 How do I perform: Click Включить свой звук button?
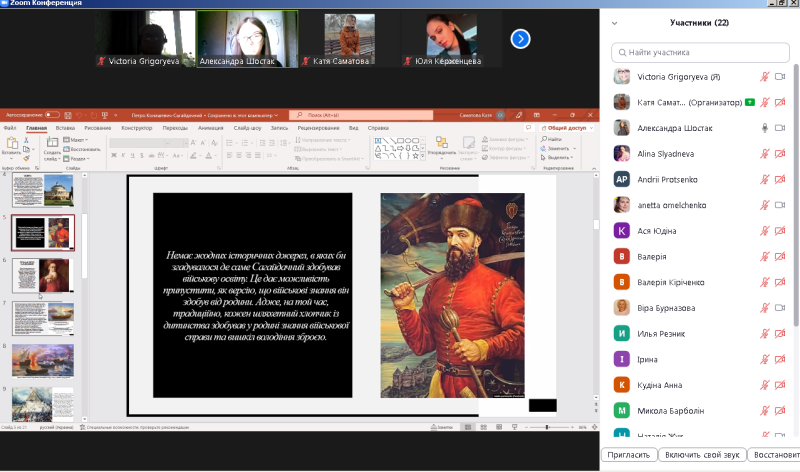tap(702, 455)
